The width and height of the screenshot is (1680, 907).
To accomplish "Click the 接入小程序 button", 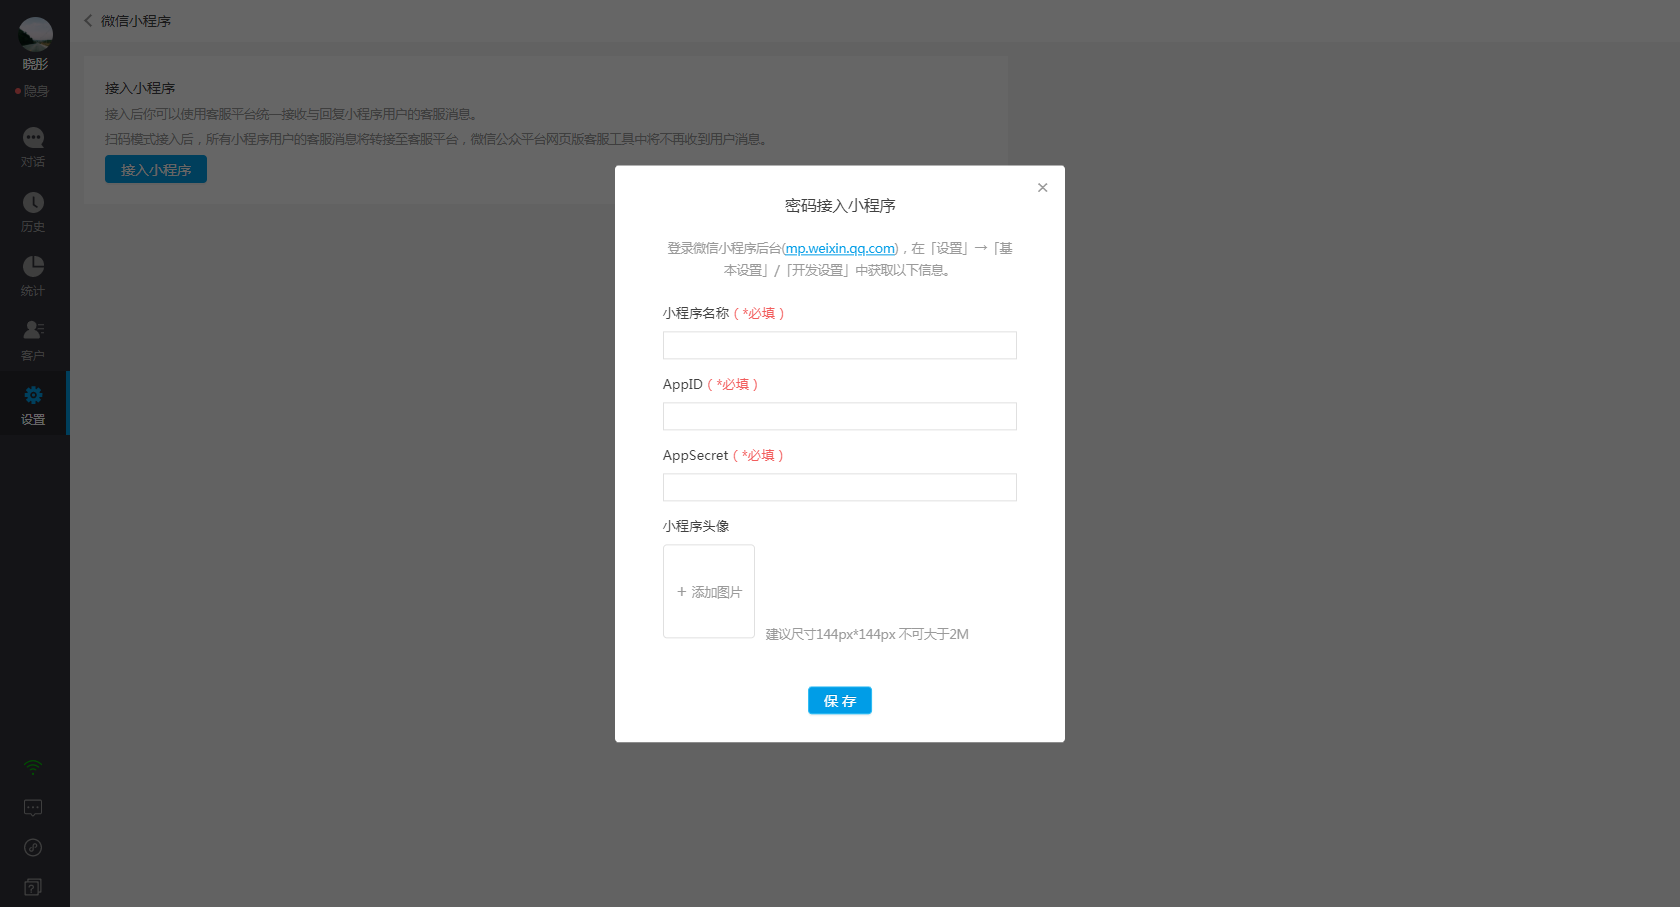I will [155, 169].
